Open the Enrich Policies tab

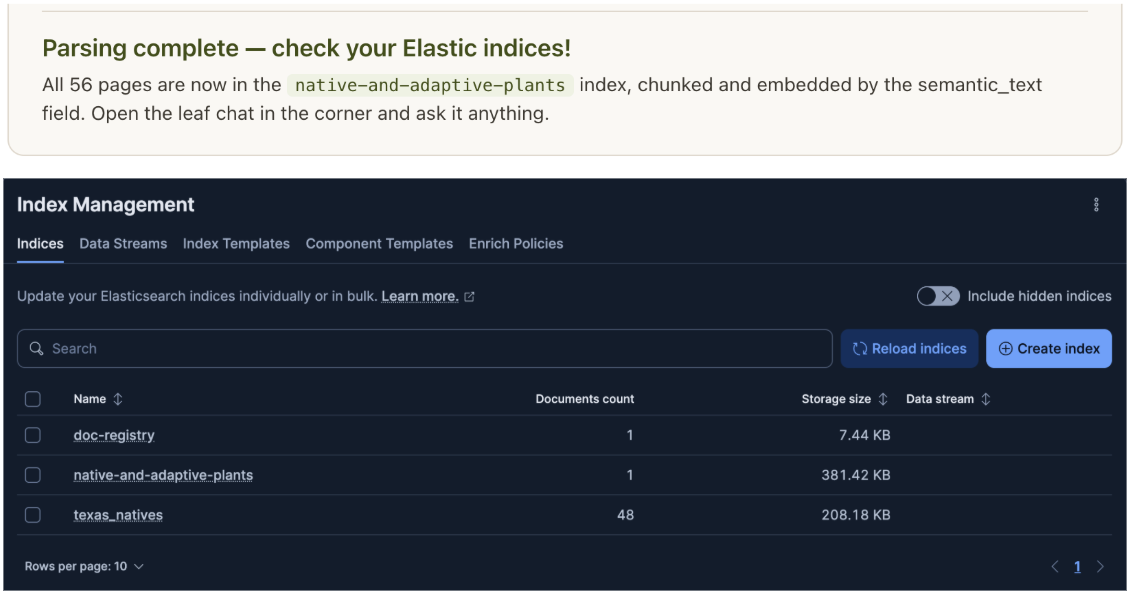[x=516, y=244]
